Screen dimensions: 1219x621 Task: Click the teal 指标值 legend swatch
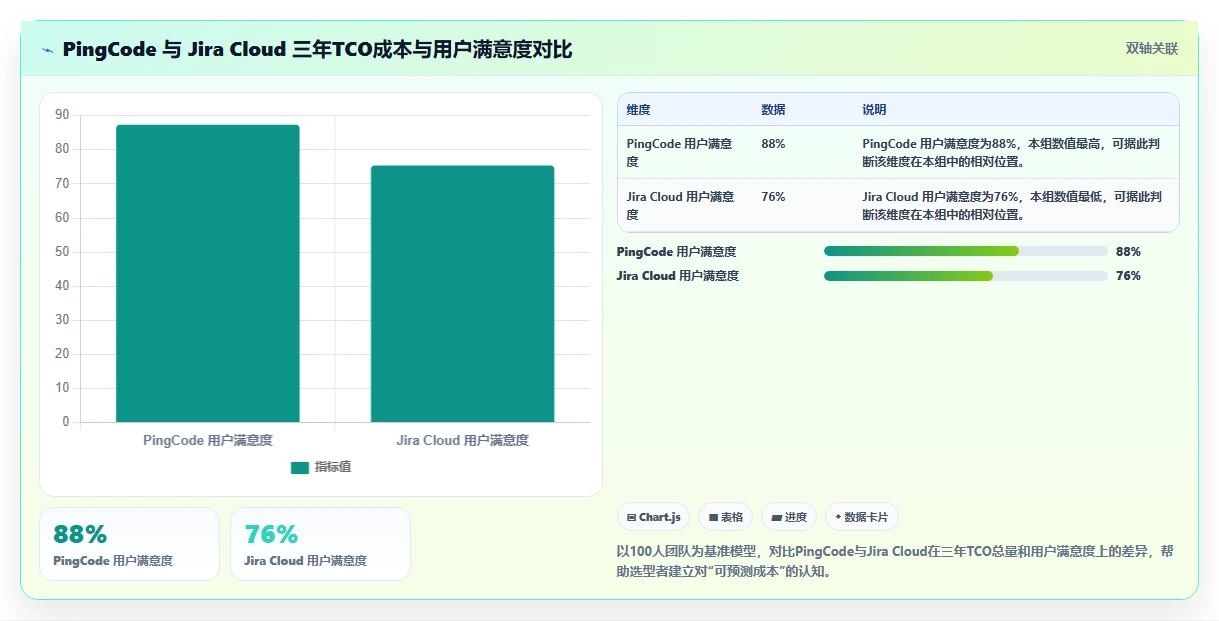[x=300, y=467]
